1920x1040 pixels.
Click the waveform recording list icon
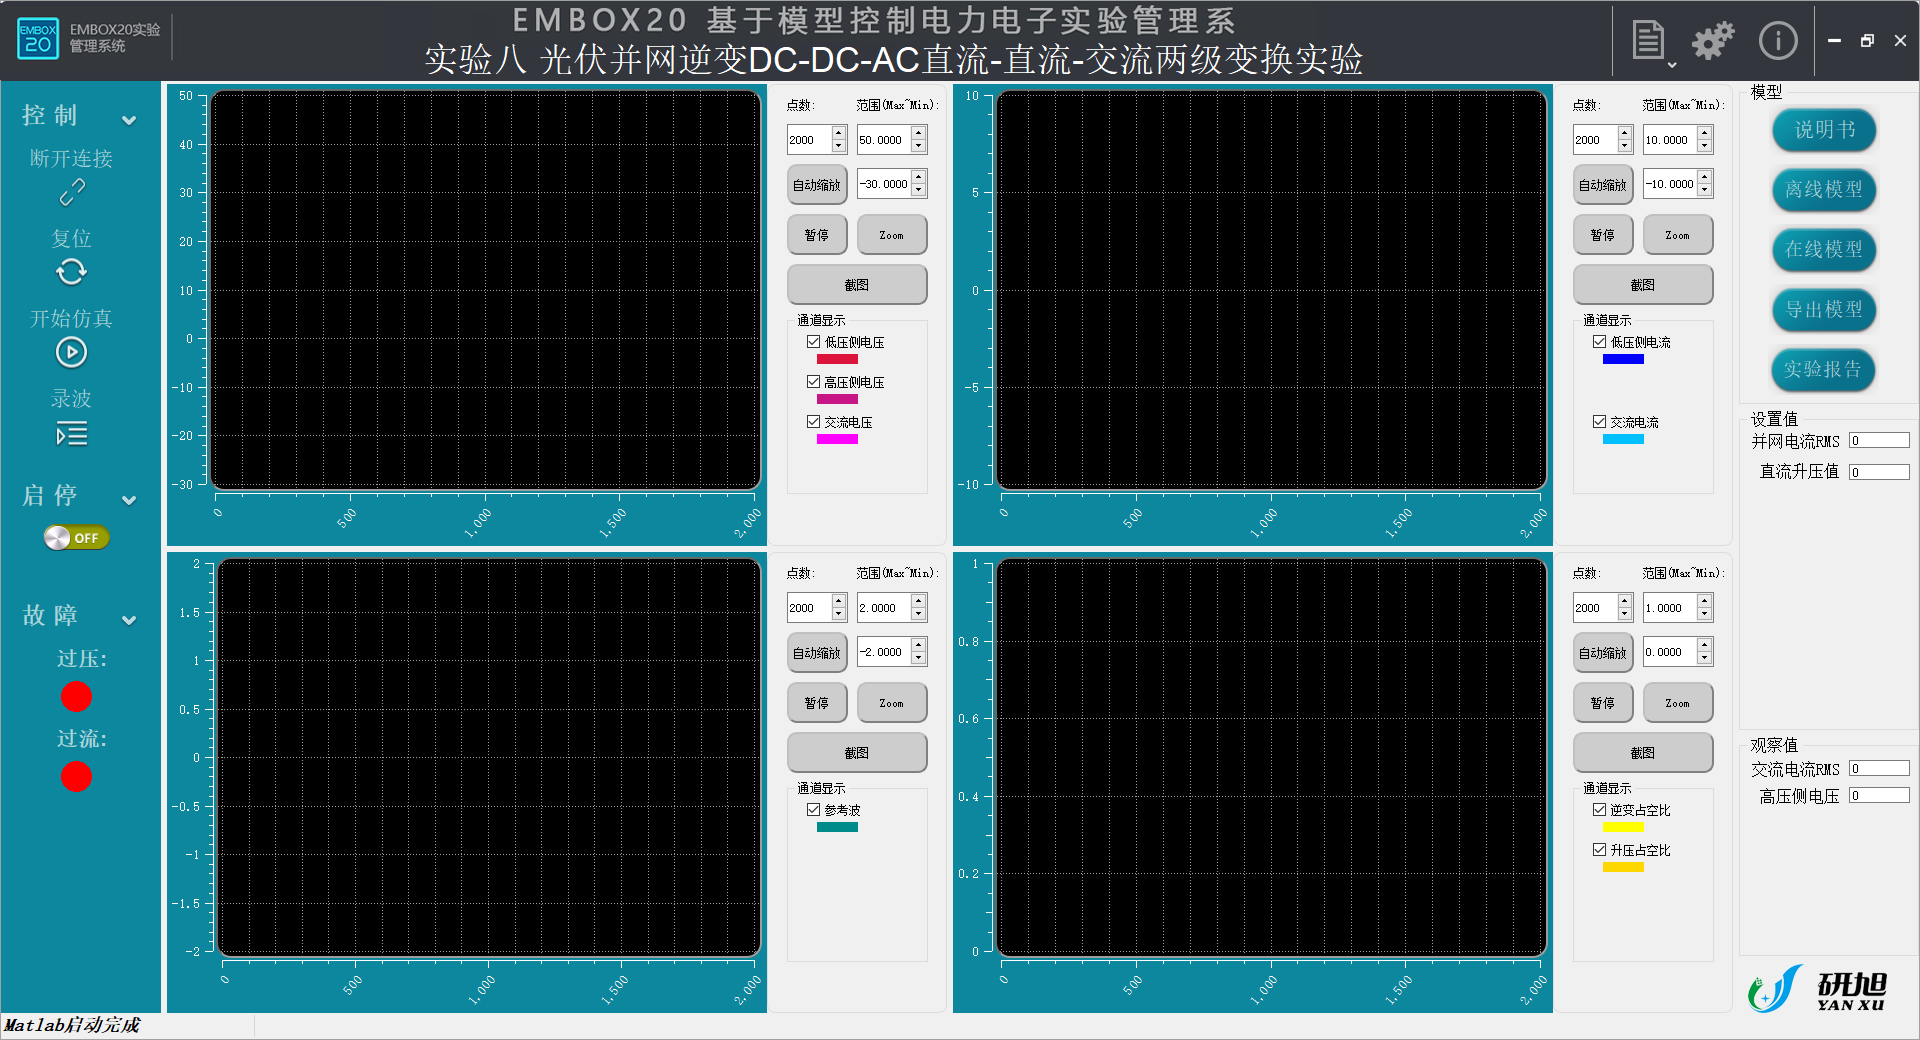pyautogui.click(x=71, y=434)
